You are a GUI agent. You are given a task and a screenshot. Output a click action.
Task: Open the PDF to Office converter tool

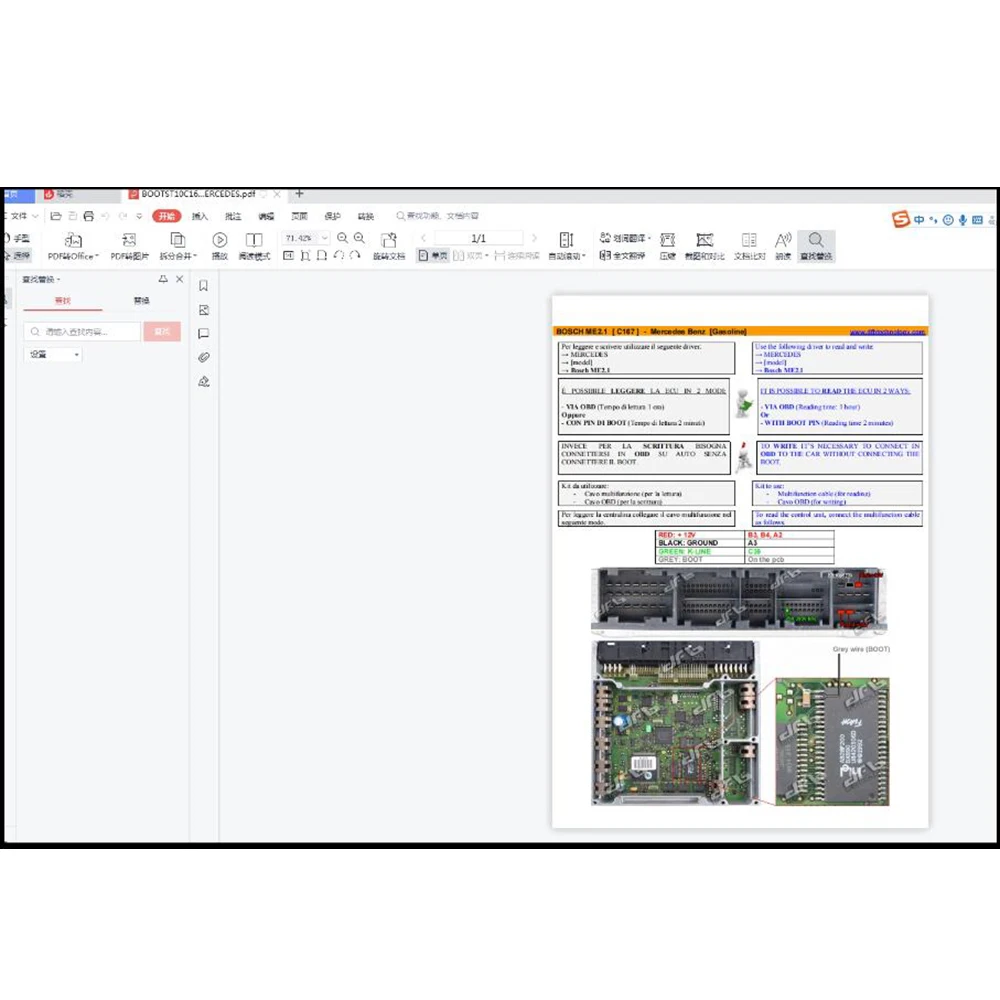click(73, 246)
